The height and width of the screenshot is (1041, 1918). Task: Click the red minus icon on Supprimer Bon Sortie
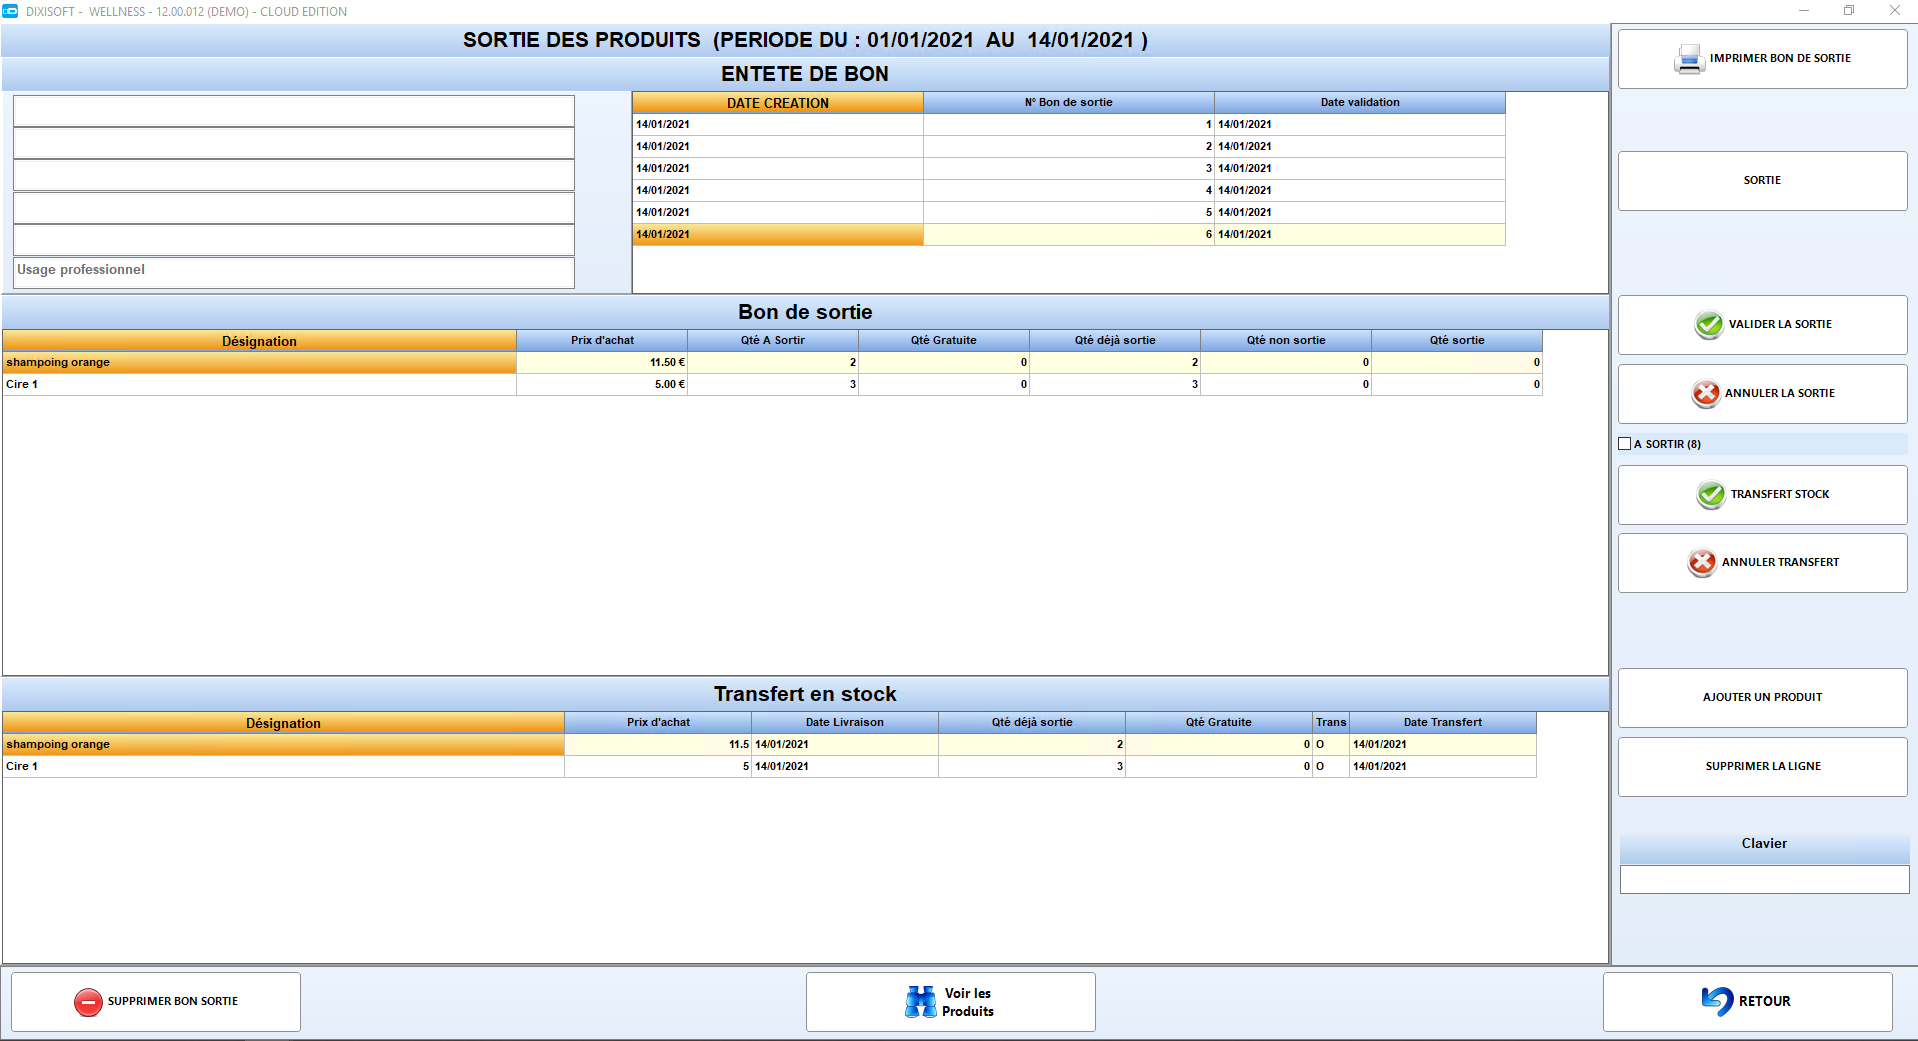click(88, 1002)
